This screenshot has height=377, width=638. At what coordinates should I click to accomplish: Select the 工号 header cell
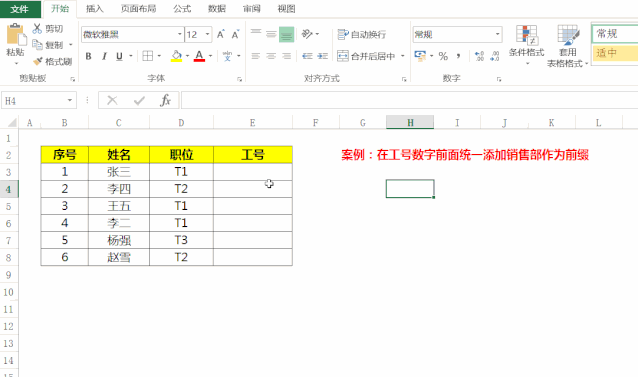[x=253, y=155]
